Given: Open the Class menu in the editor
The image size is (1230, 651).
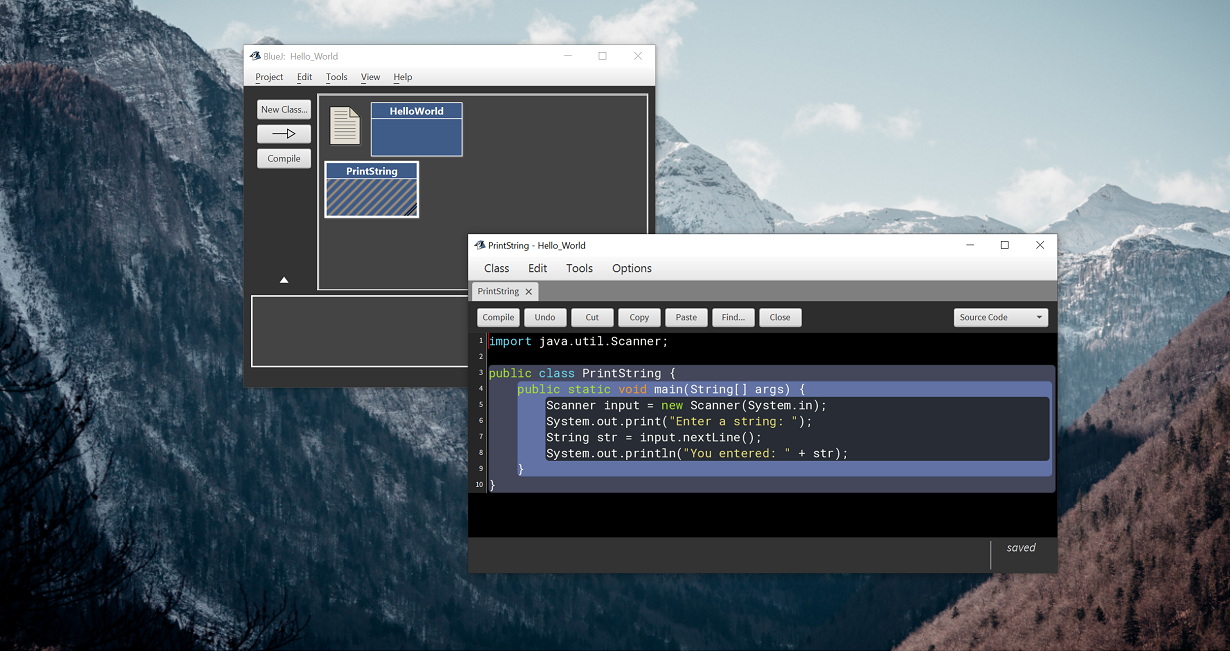Looking at the screenshot, I should click(496, 268).
